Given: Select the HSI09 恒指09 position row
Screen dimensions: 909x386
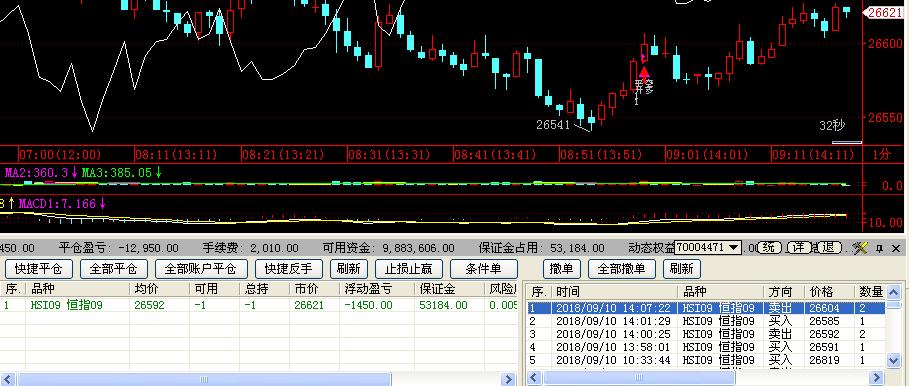Looking at the screenshot, I should (x=259, y=305).
